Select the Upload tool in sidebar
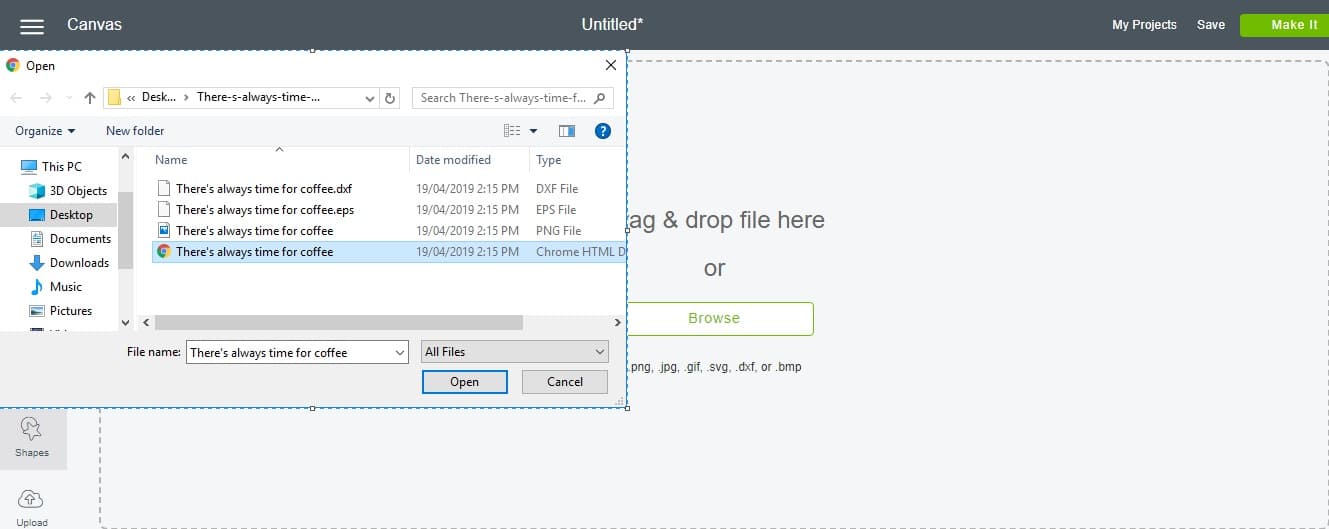This screenshot has height=529, width=1329. pos(32,507)
